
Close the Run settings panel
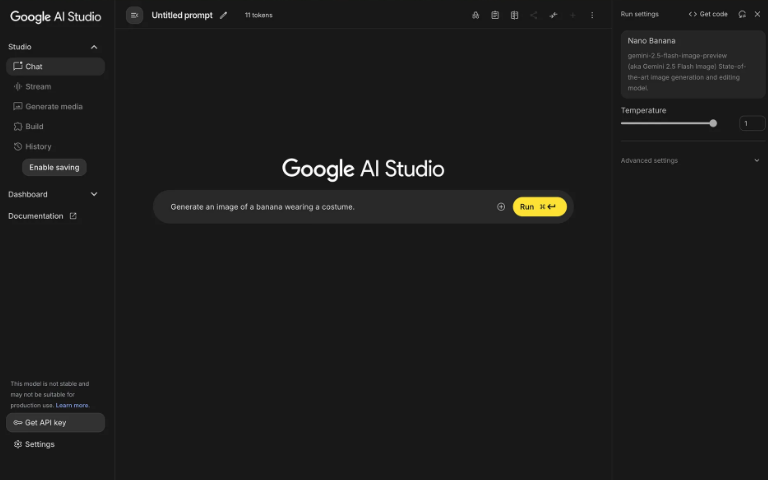tap(757, 14)
